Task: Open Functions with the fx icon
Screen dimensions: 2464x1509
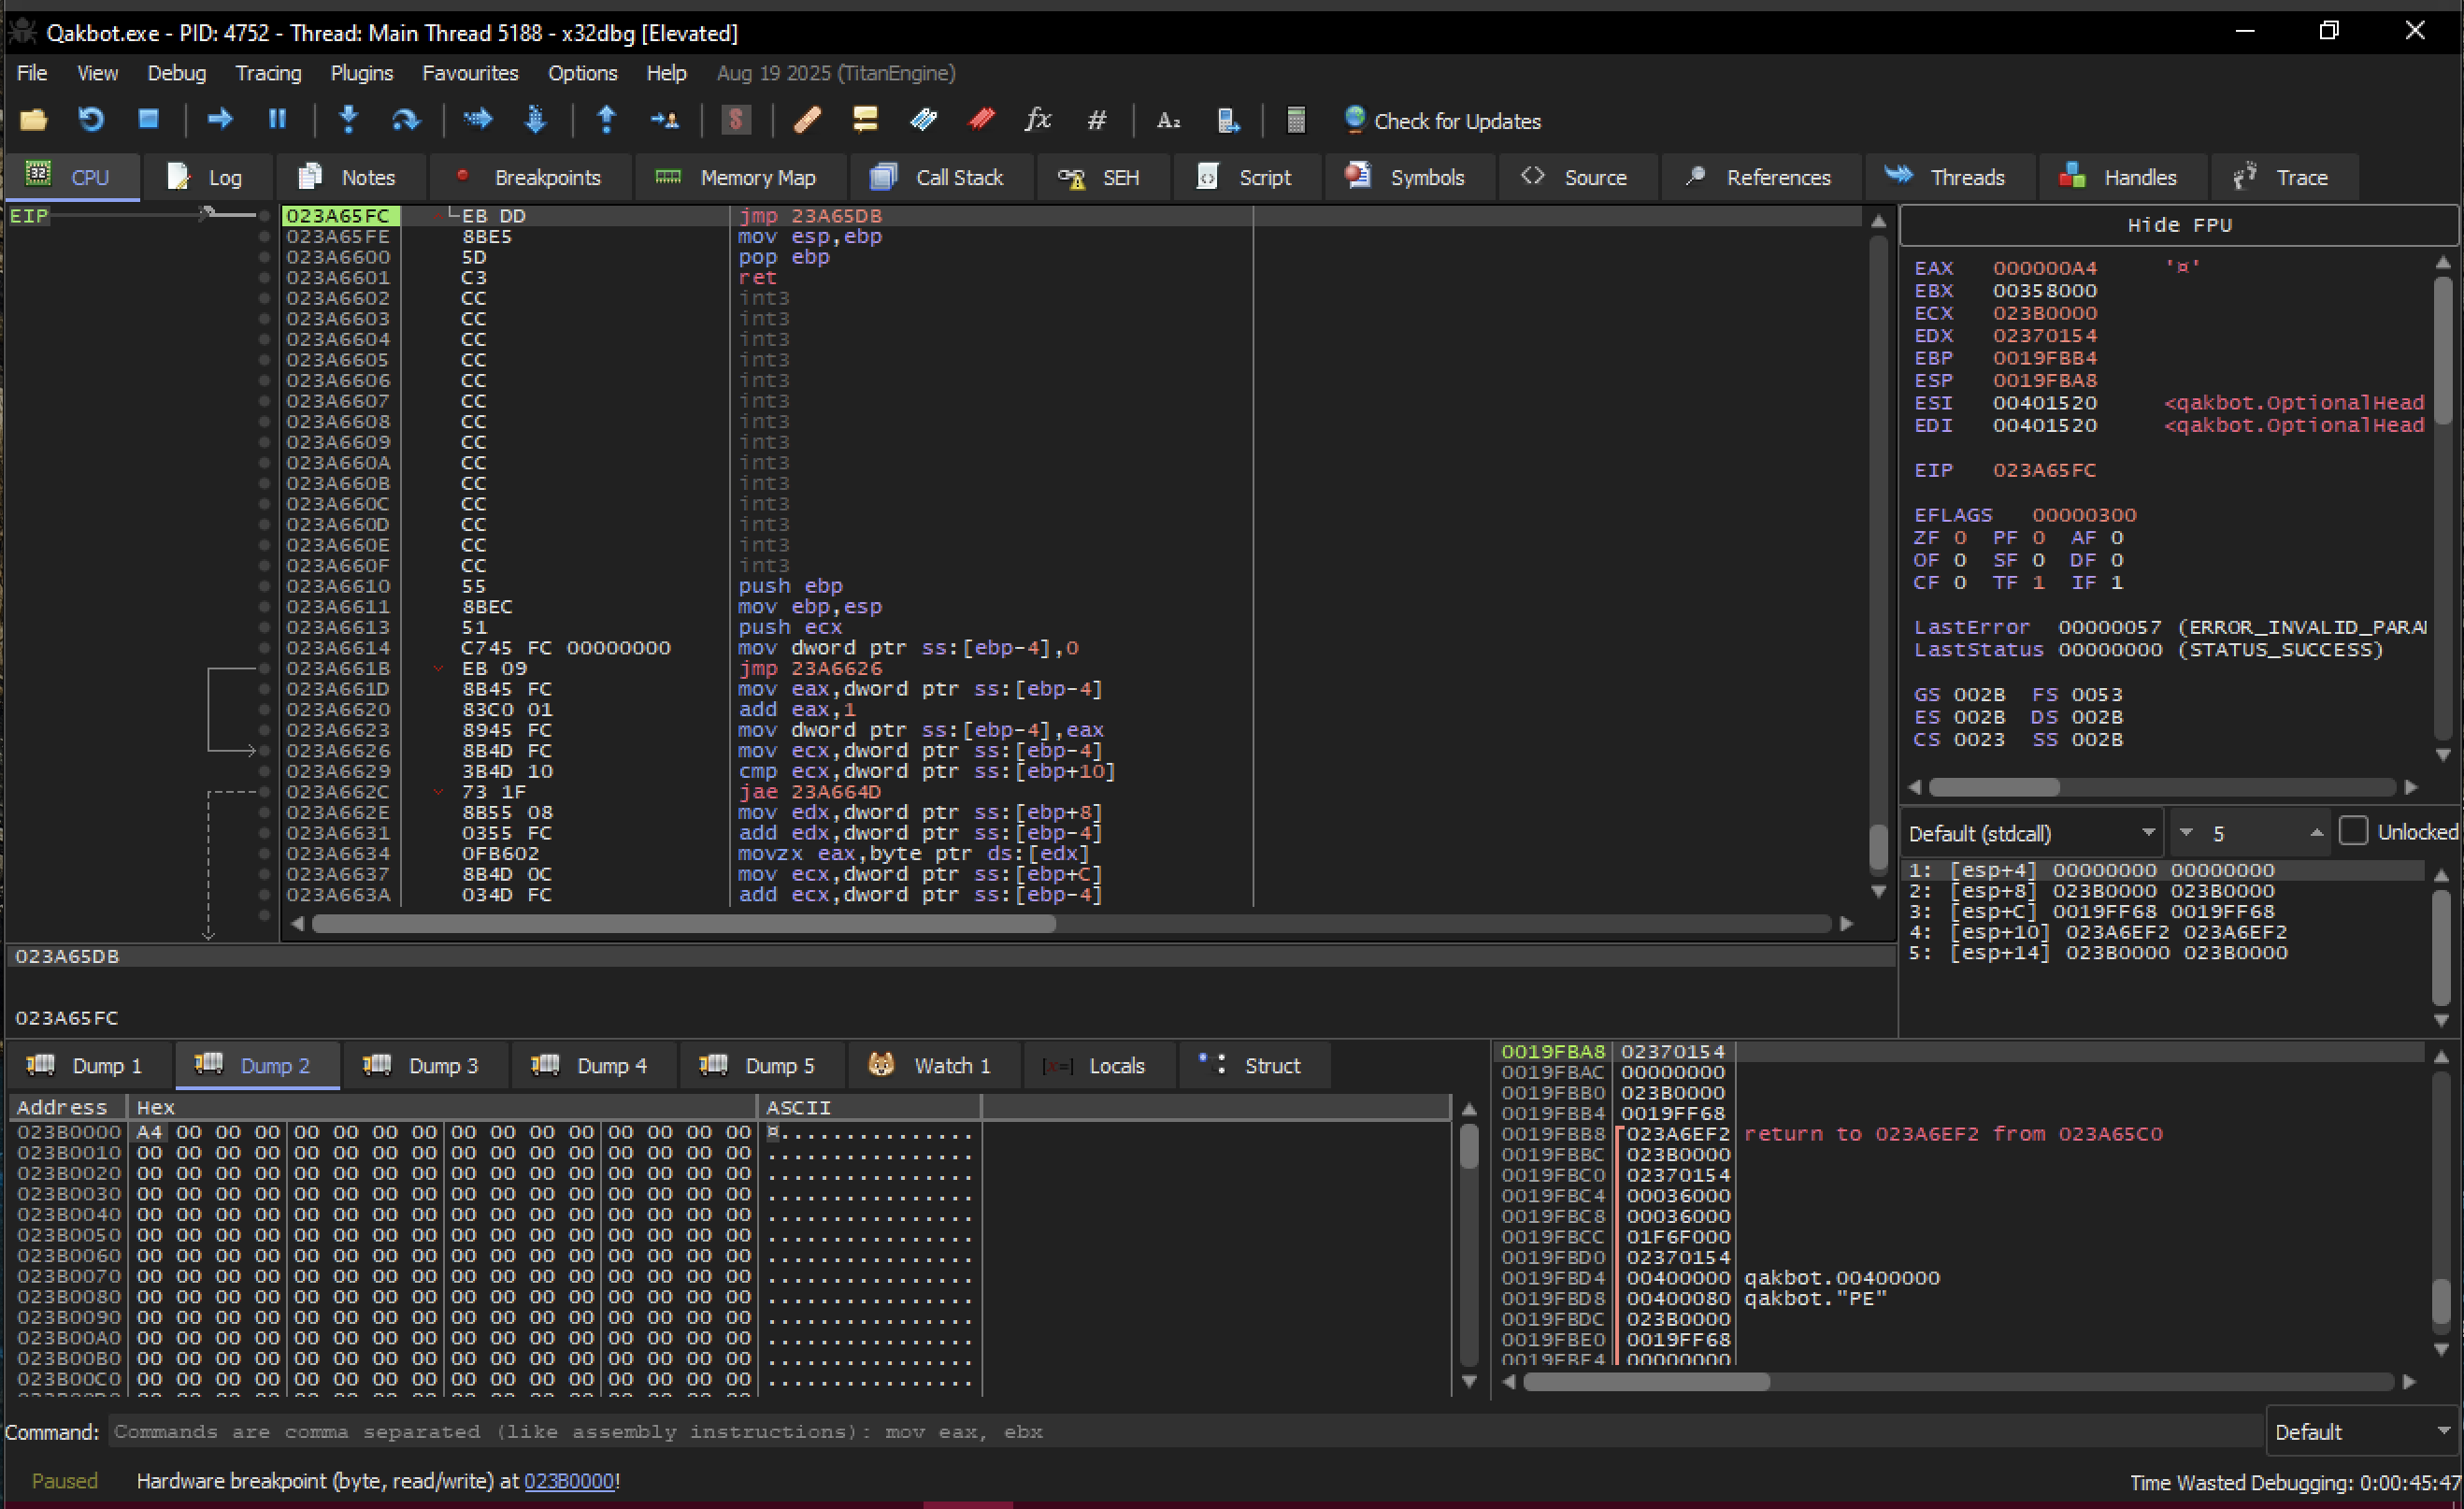Action: [x=1038, y=120]
